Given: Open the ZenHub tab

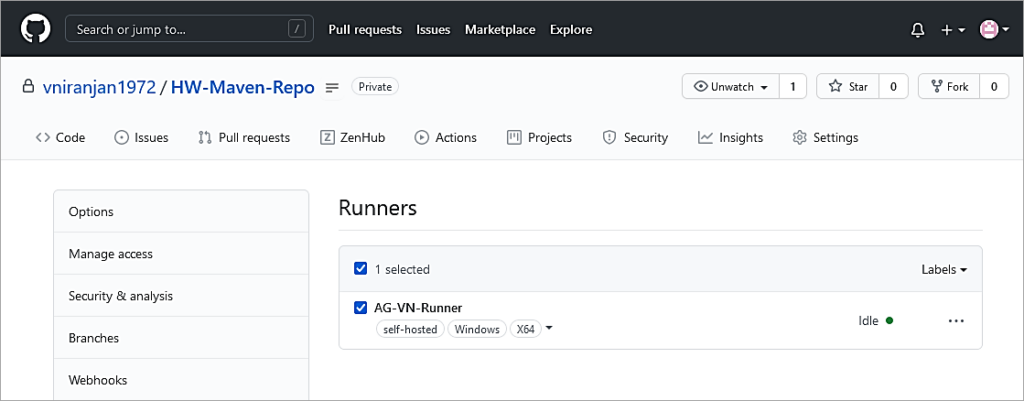Looking at the screenshot, I should 353,138.
